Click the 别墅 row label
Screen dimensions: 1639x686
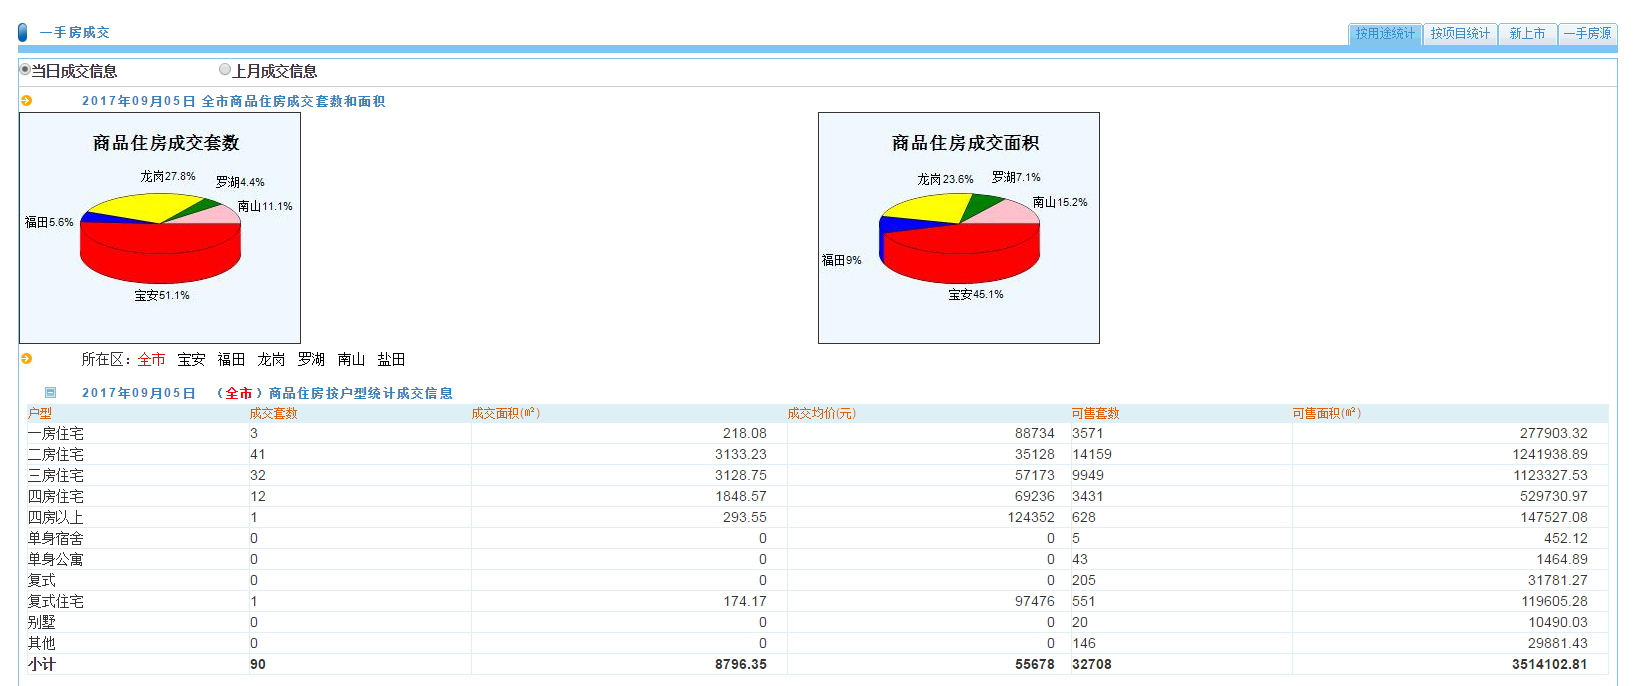[42, 622]
